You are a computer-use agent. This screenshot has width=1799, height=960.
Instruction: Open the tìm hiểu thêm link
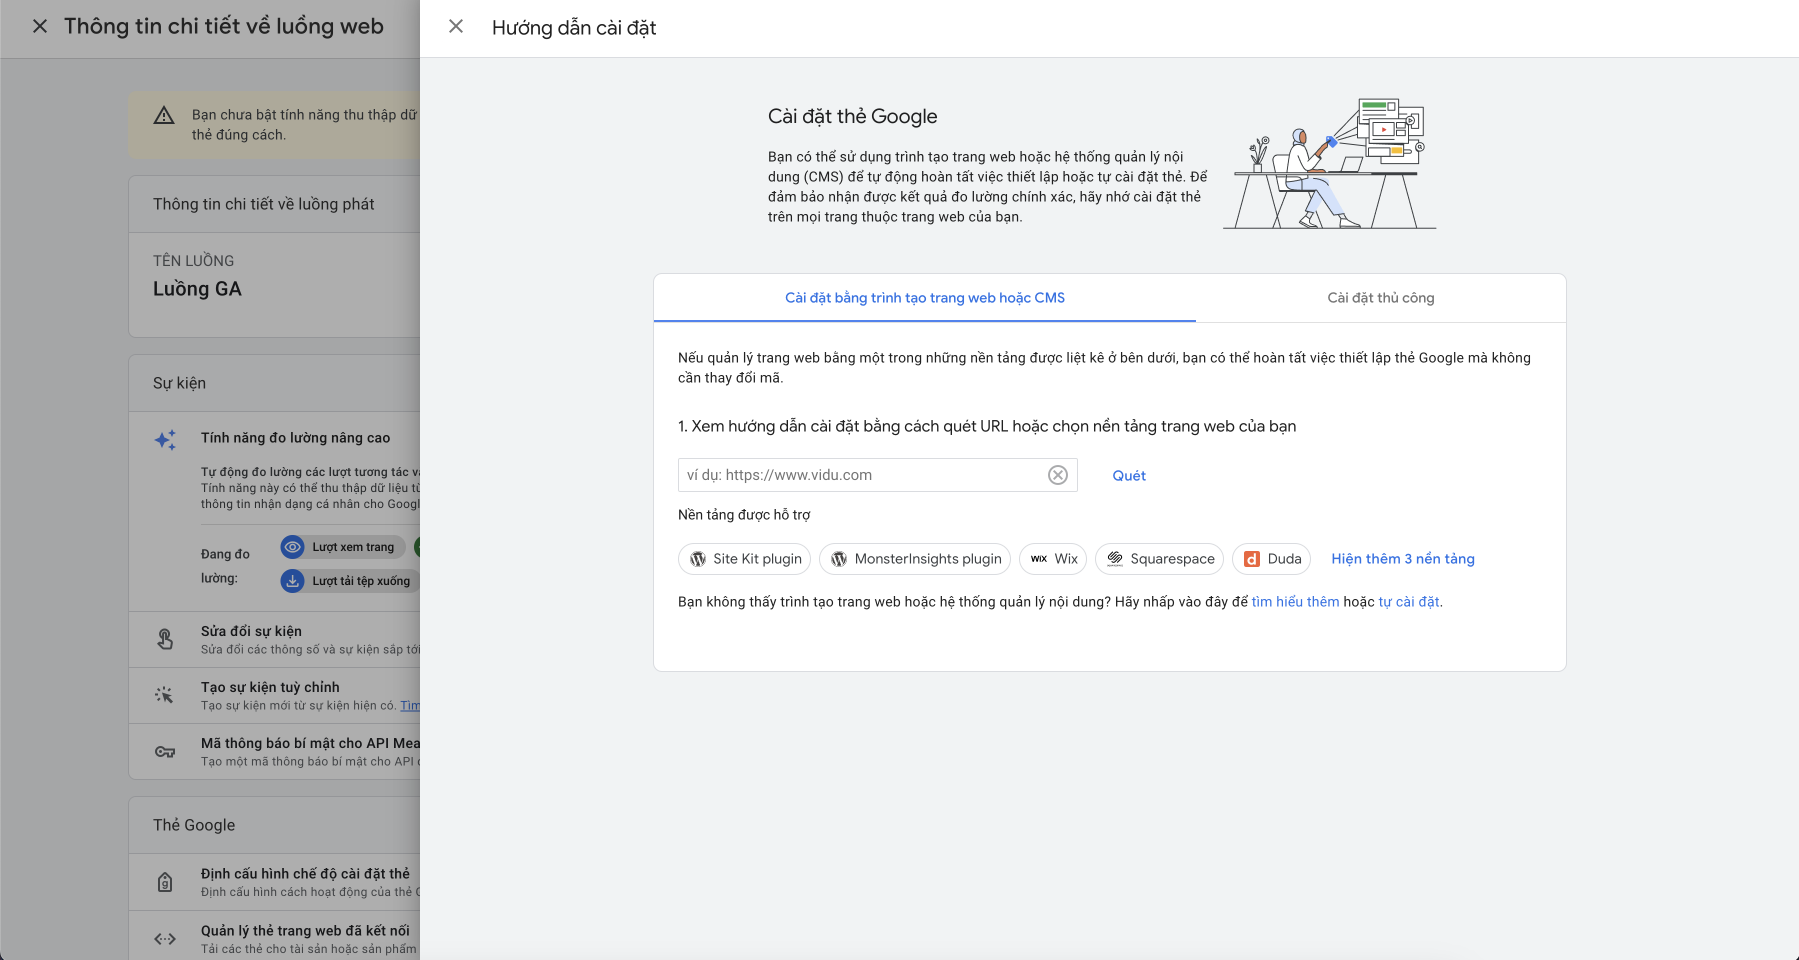pos(1295,602)
